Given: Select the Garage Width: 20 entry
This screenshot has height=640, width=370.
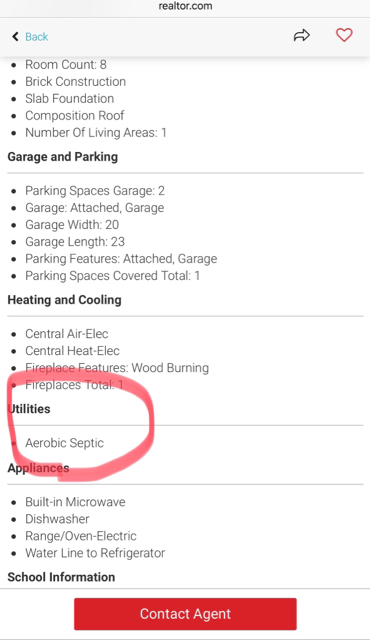Looking at the screenshot, I should (x=72, y=225).
